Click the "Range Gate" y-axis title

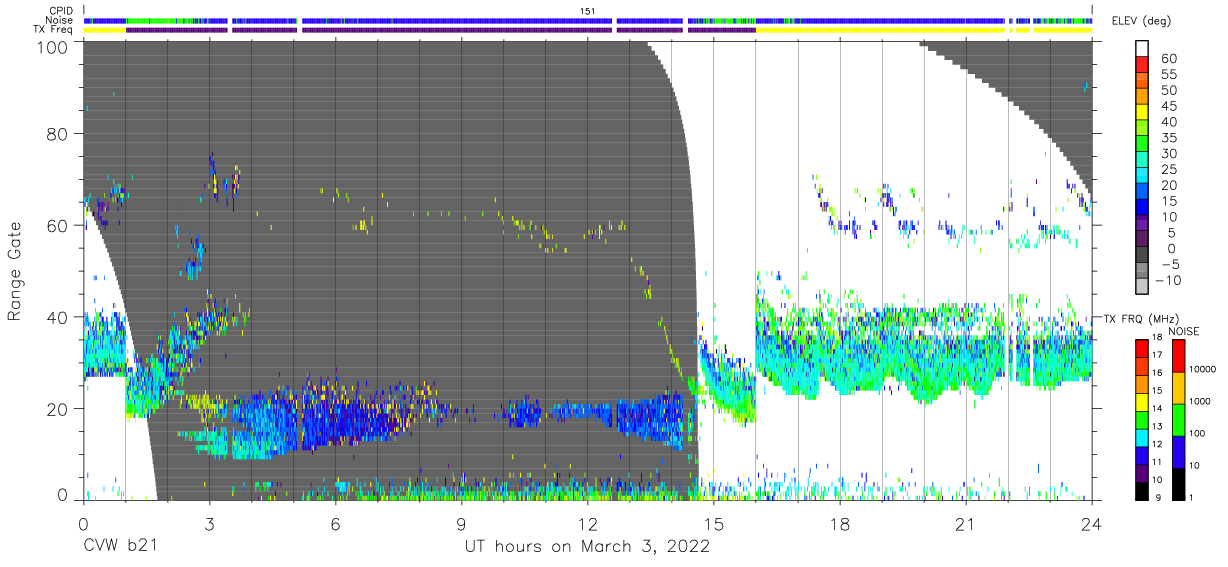(x=16, y=272)
